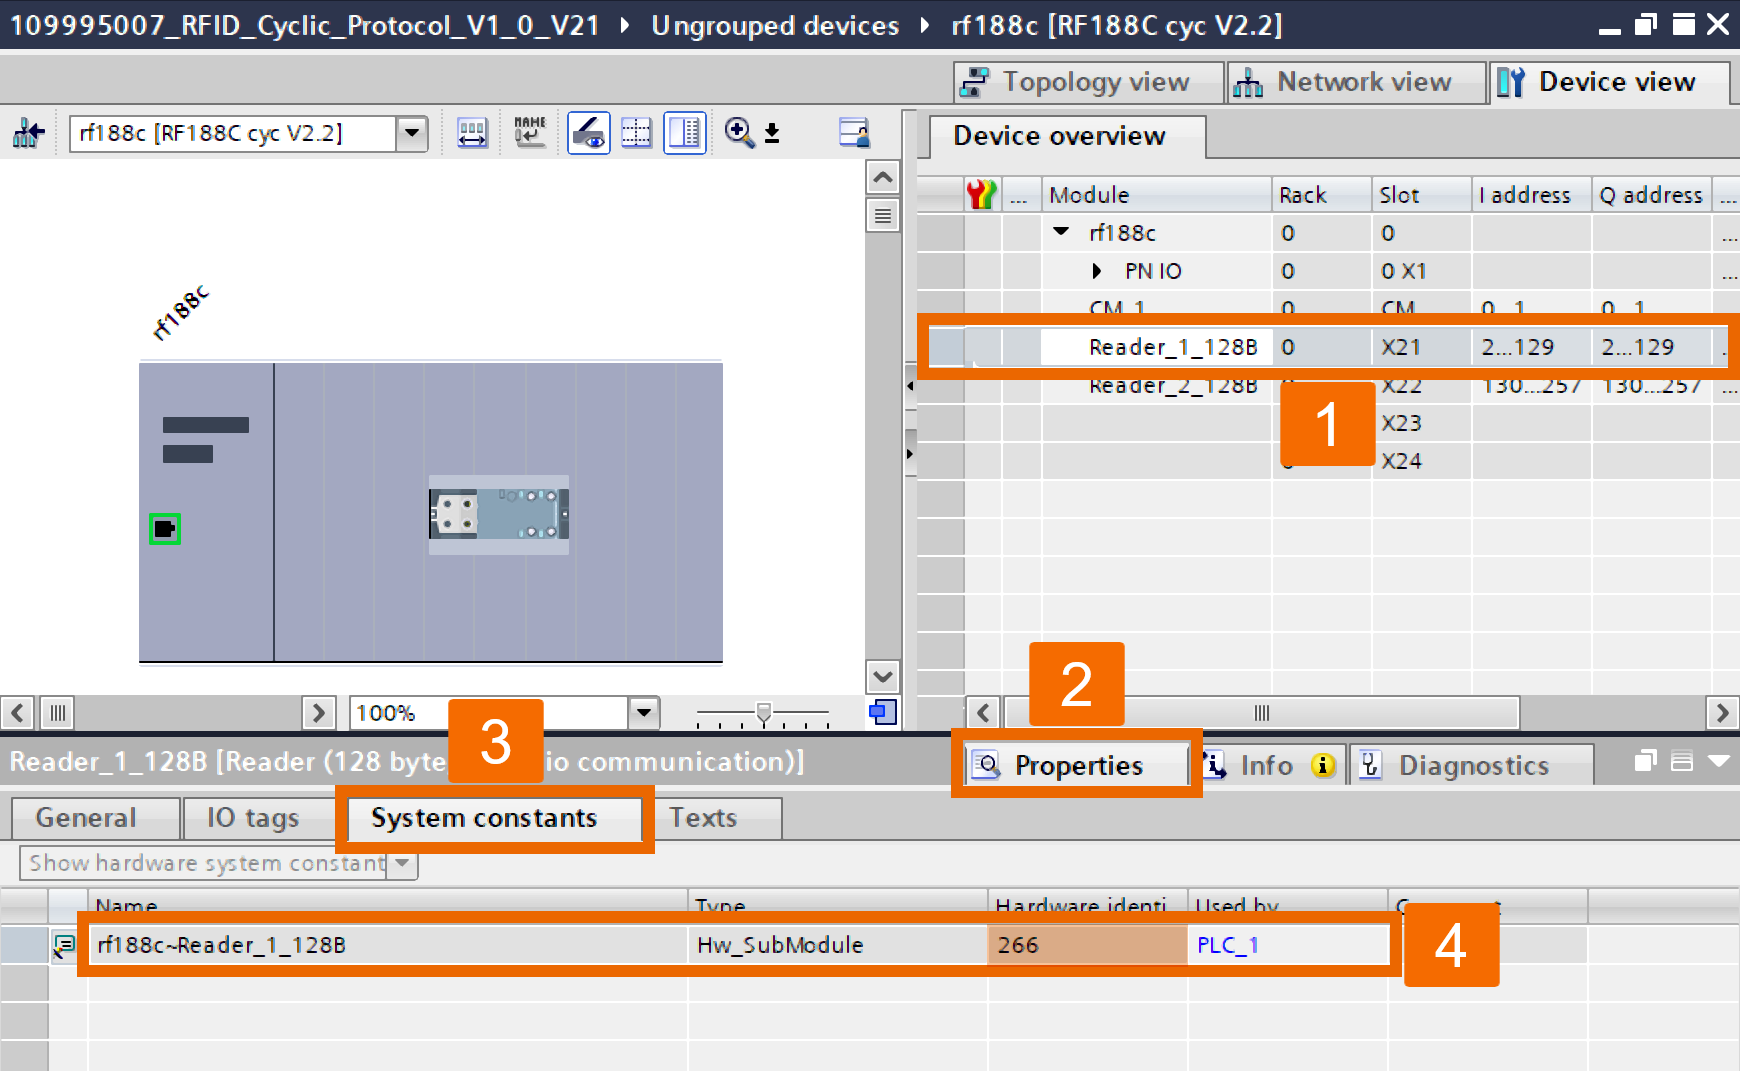
Task: Click the restore window button in title bar
Action: 1646,24
